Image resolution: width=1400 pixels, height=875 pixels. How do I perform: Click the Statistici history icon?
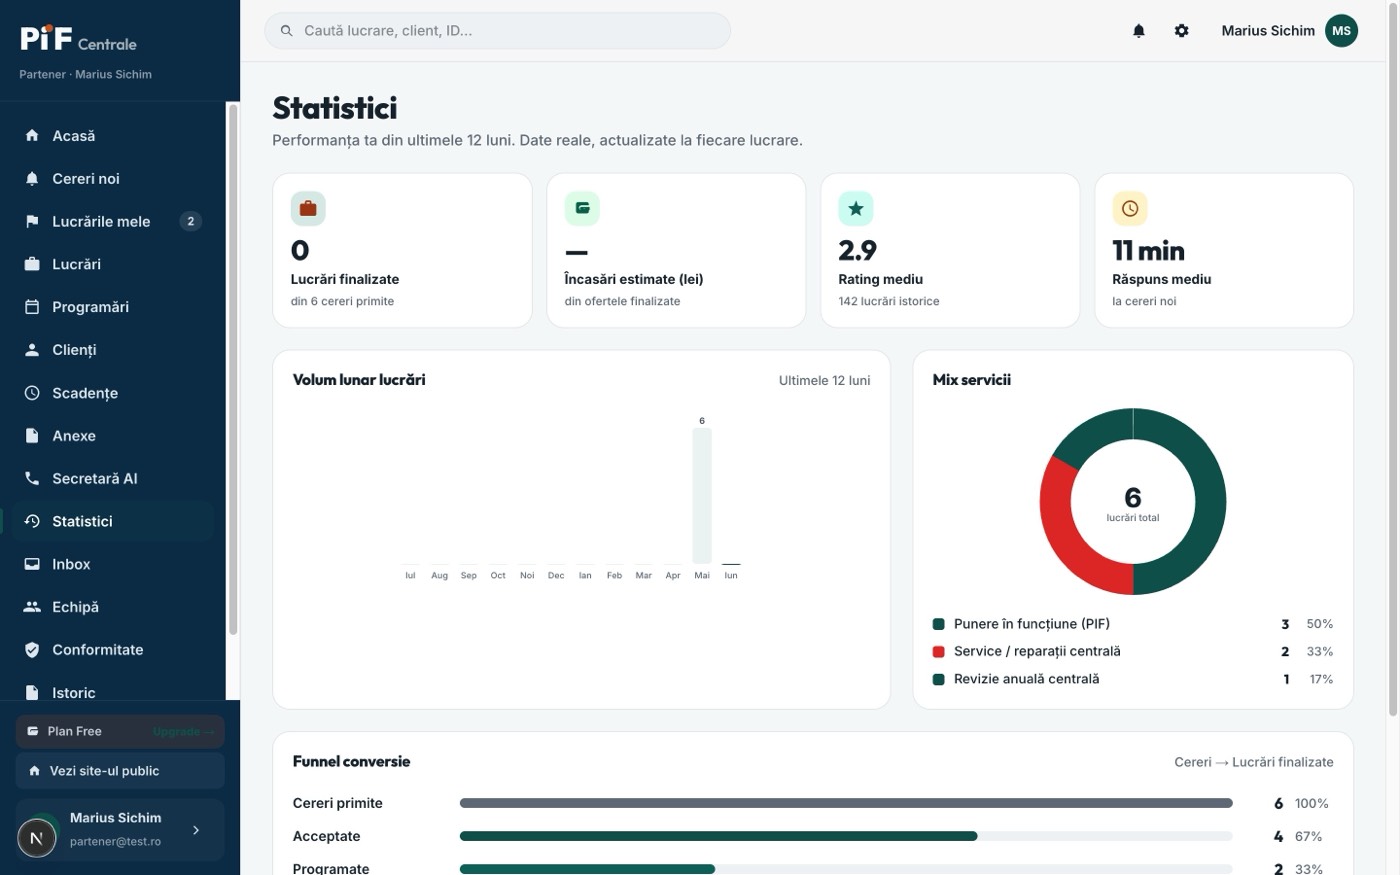coord(32,521)
